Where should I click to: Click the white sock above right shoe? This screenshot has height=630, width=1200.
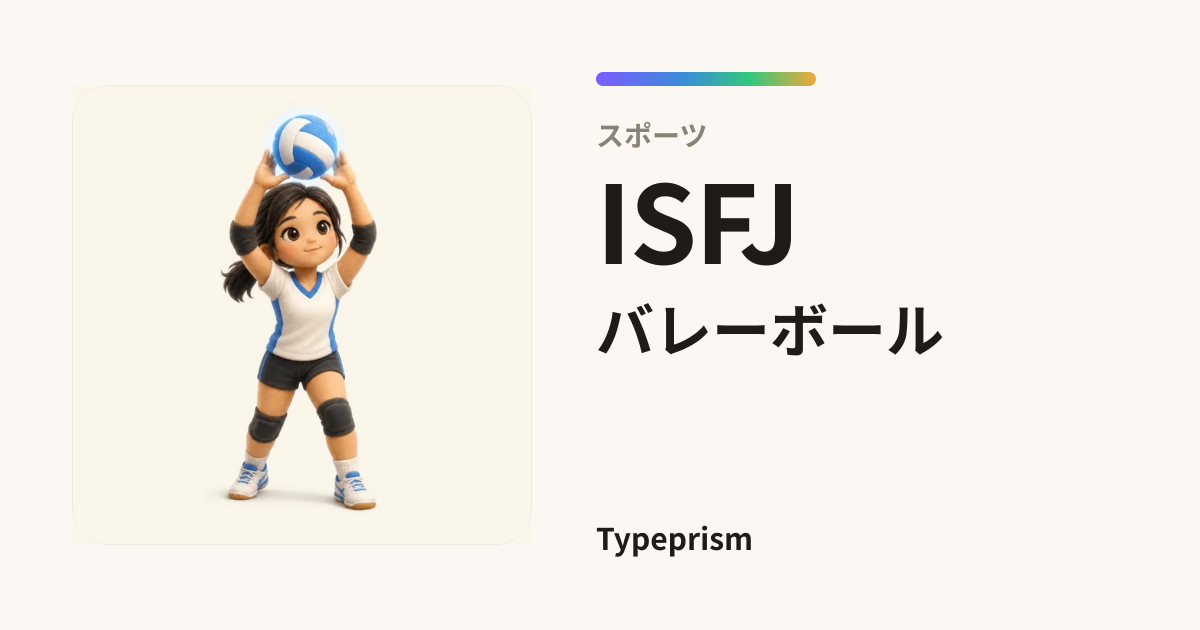pyautogui.click(x=347, y=467)
